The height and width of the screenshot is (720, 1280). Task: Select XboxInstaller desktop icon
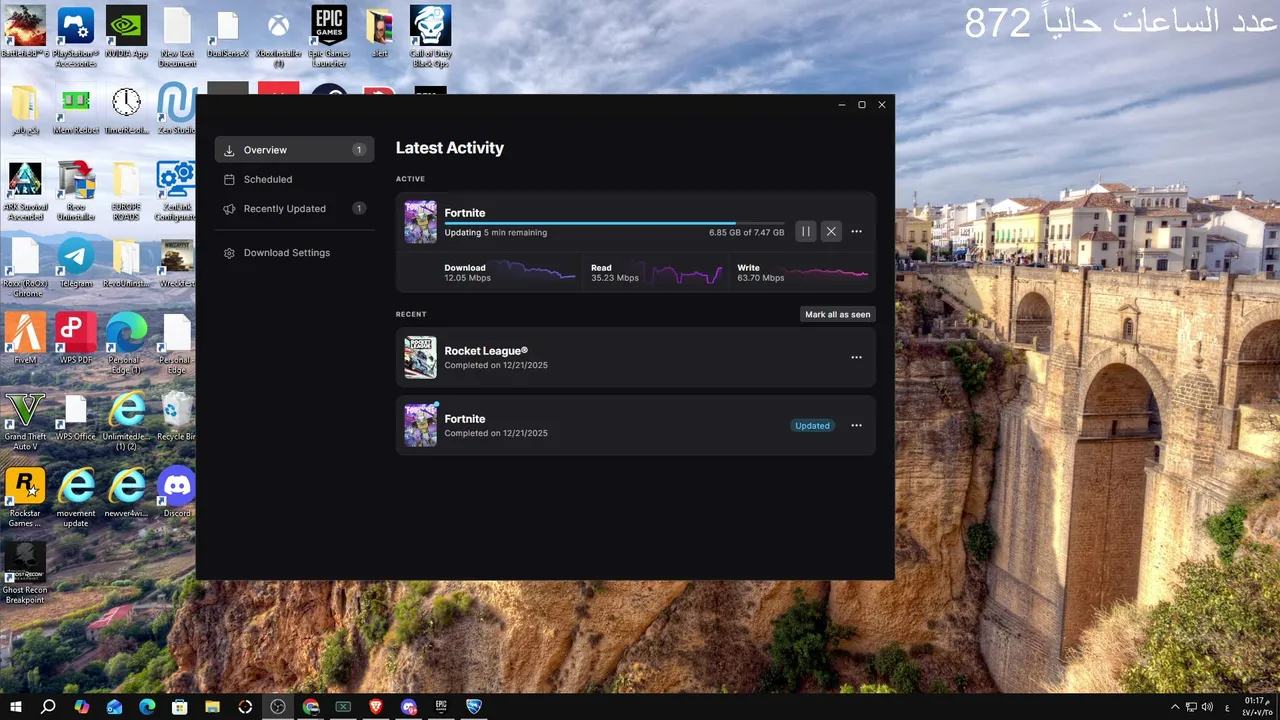(x=278, y=37)
